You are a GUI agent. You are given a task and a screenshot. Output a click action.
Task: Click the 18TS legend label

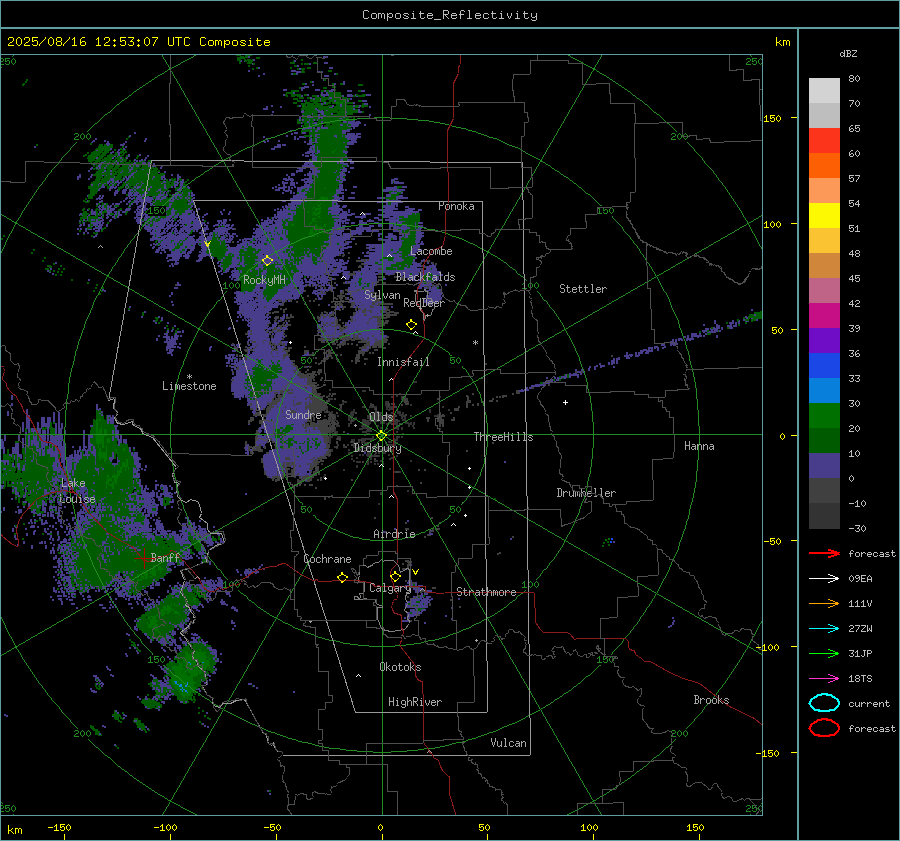click(x=860, y=679)
